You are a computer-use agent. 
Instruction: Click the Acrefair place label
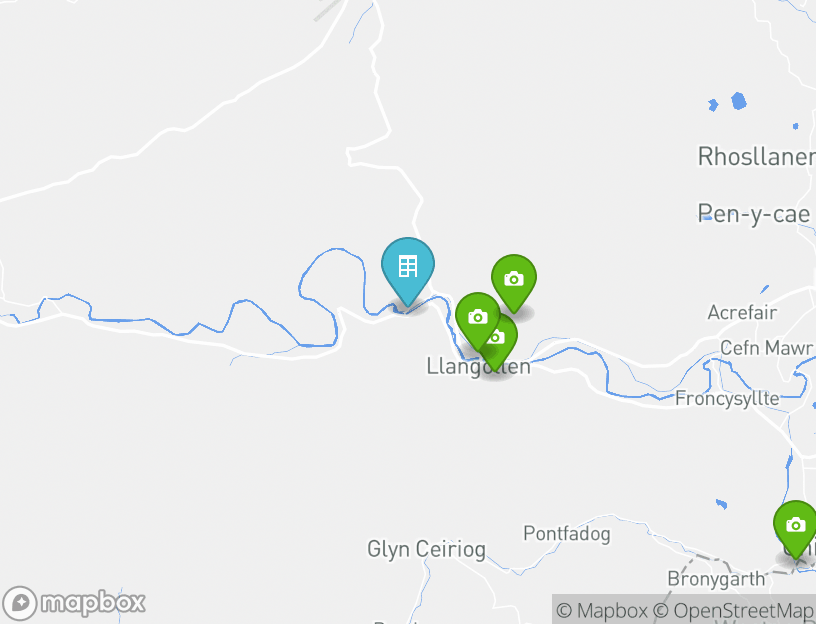tap(742, 312)
